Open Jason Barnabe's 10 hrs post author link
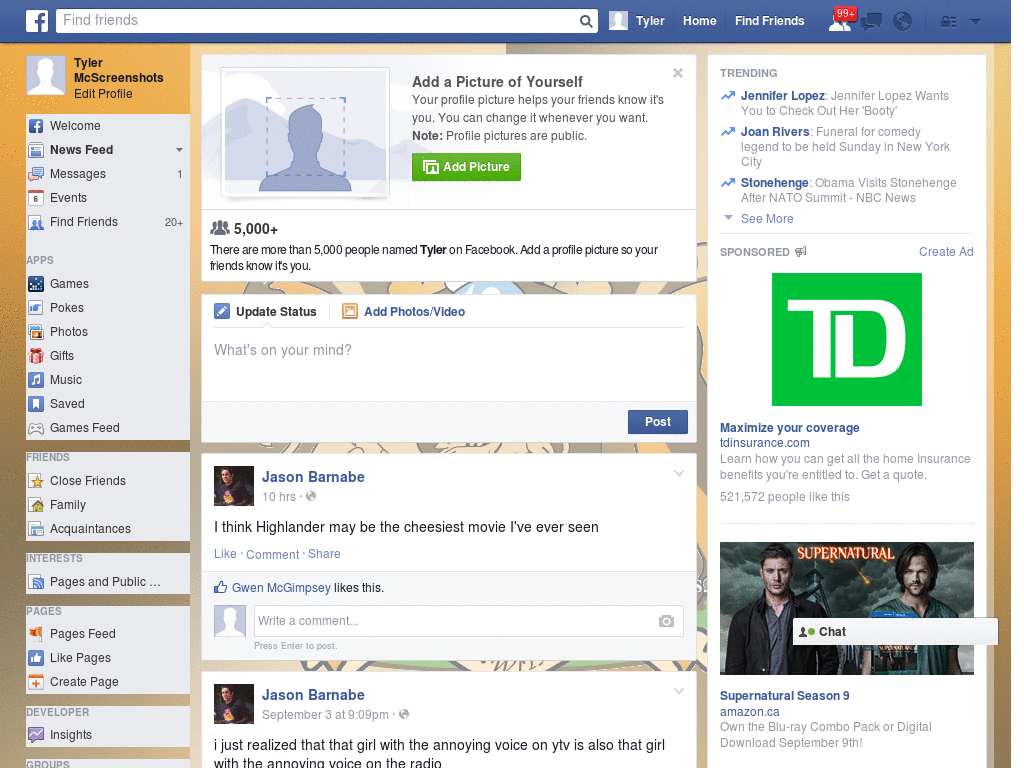Image resolution: width=1024 pixels, height=768 pixels. tap(313, 477)
